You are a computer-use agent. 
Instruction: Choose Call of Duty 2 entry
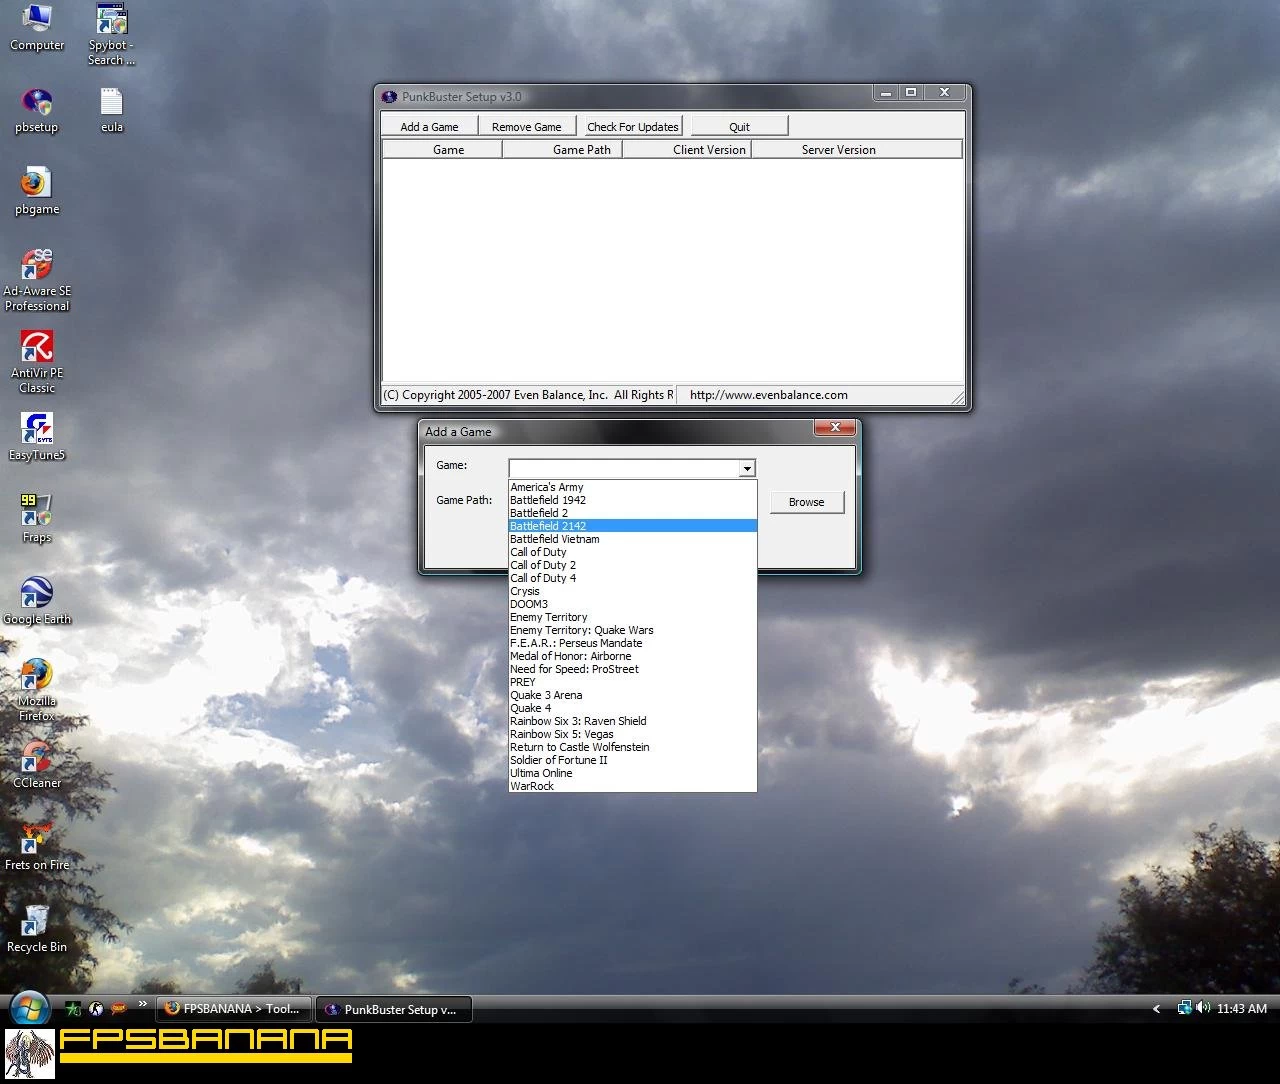[x=632, y=565]
